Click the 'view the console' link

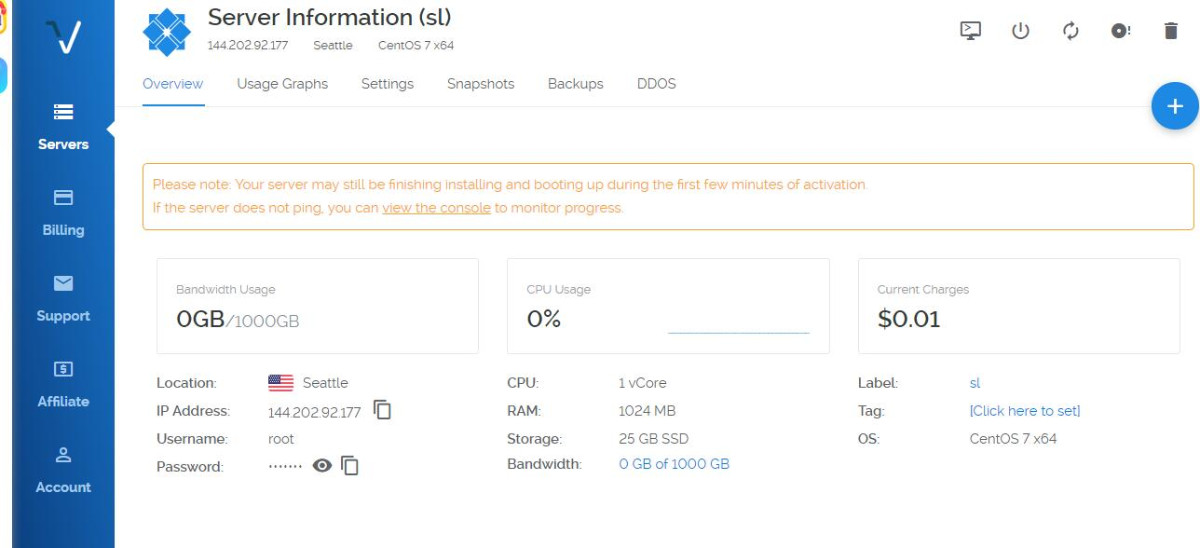tap(436, 208)
